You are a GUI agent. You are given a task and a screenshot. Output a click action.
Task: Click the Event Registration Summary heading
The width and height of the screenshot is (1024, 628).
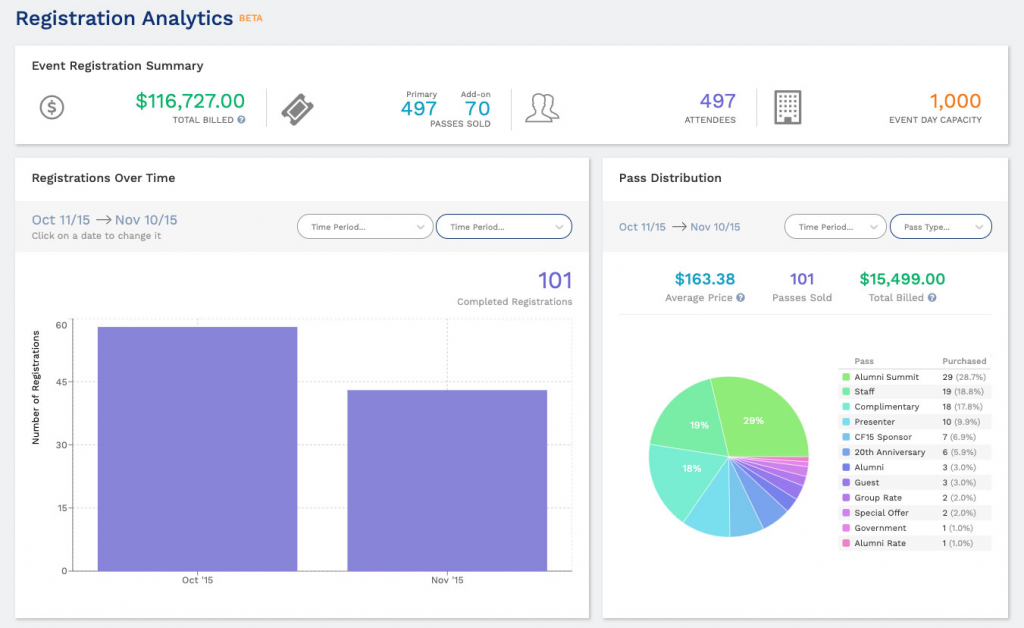pos(118,66)
